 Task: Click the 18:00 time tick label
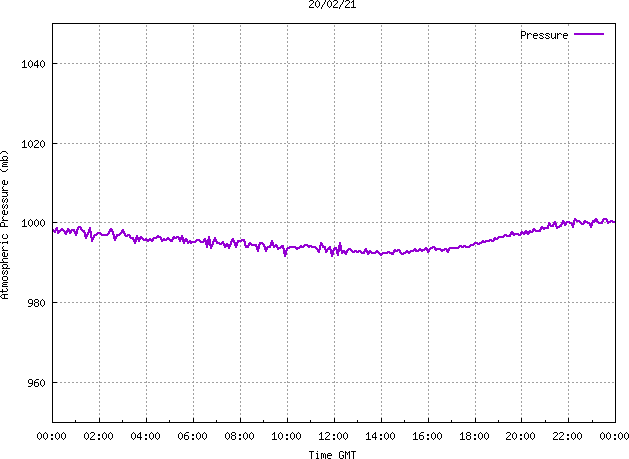474,436
